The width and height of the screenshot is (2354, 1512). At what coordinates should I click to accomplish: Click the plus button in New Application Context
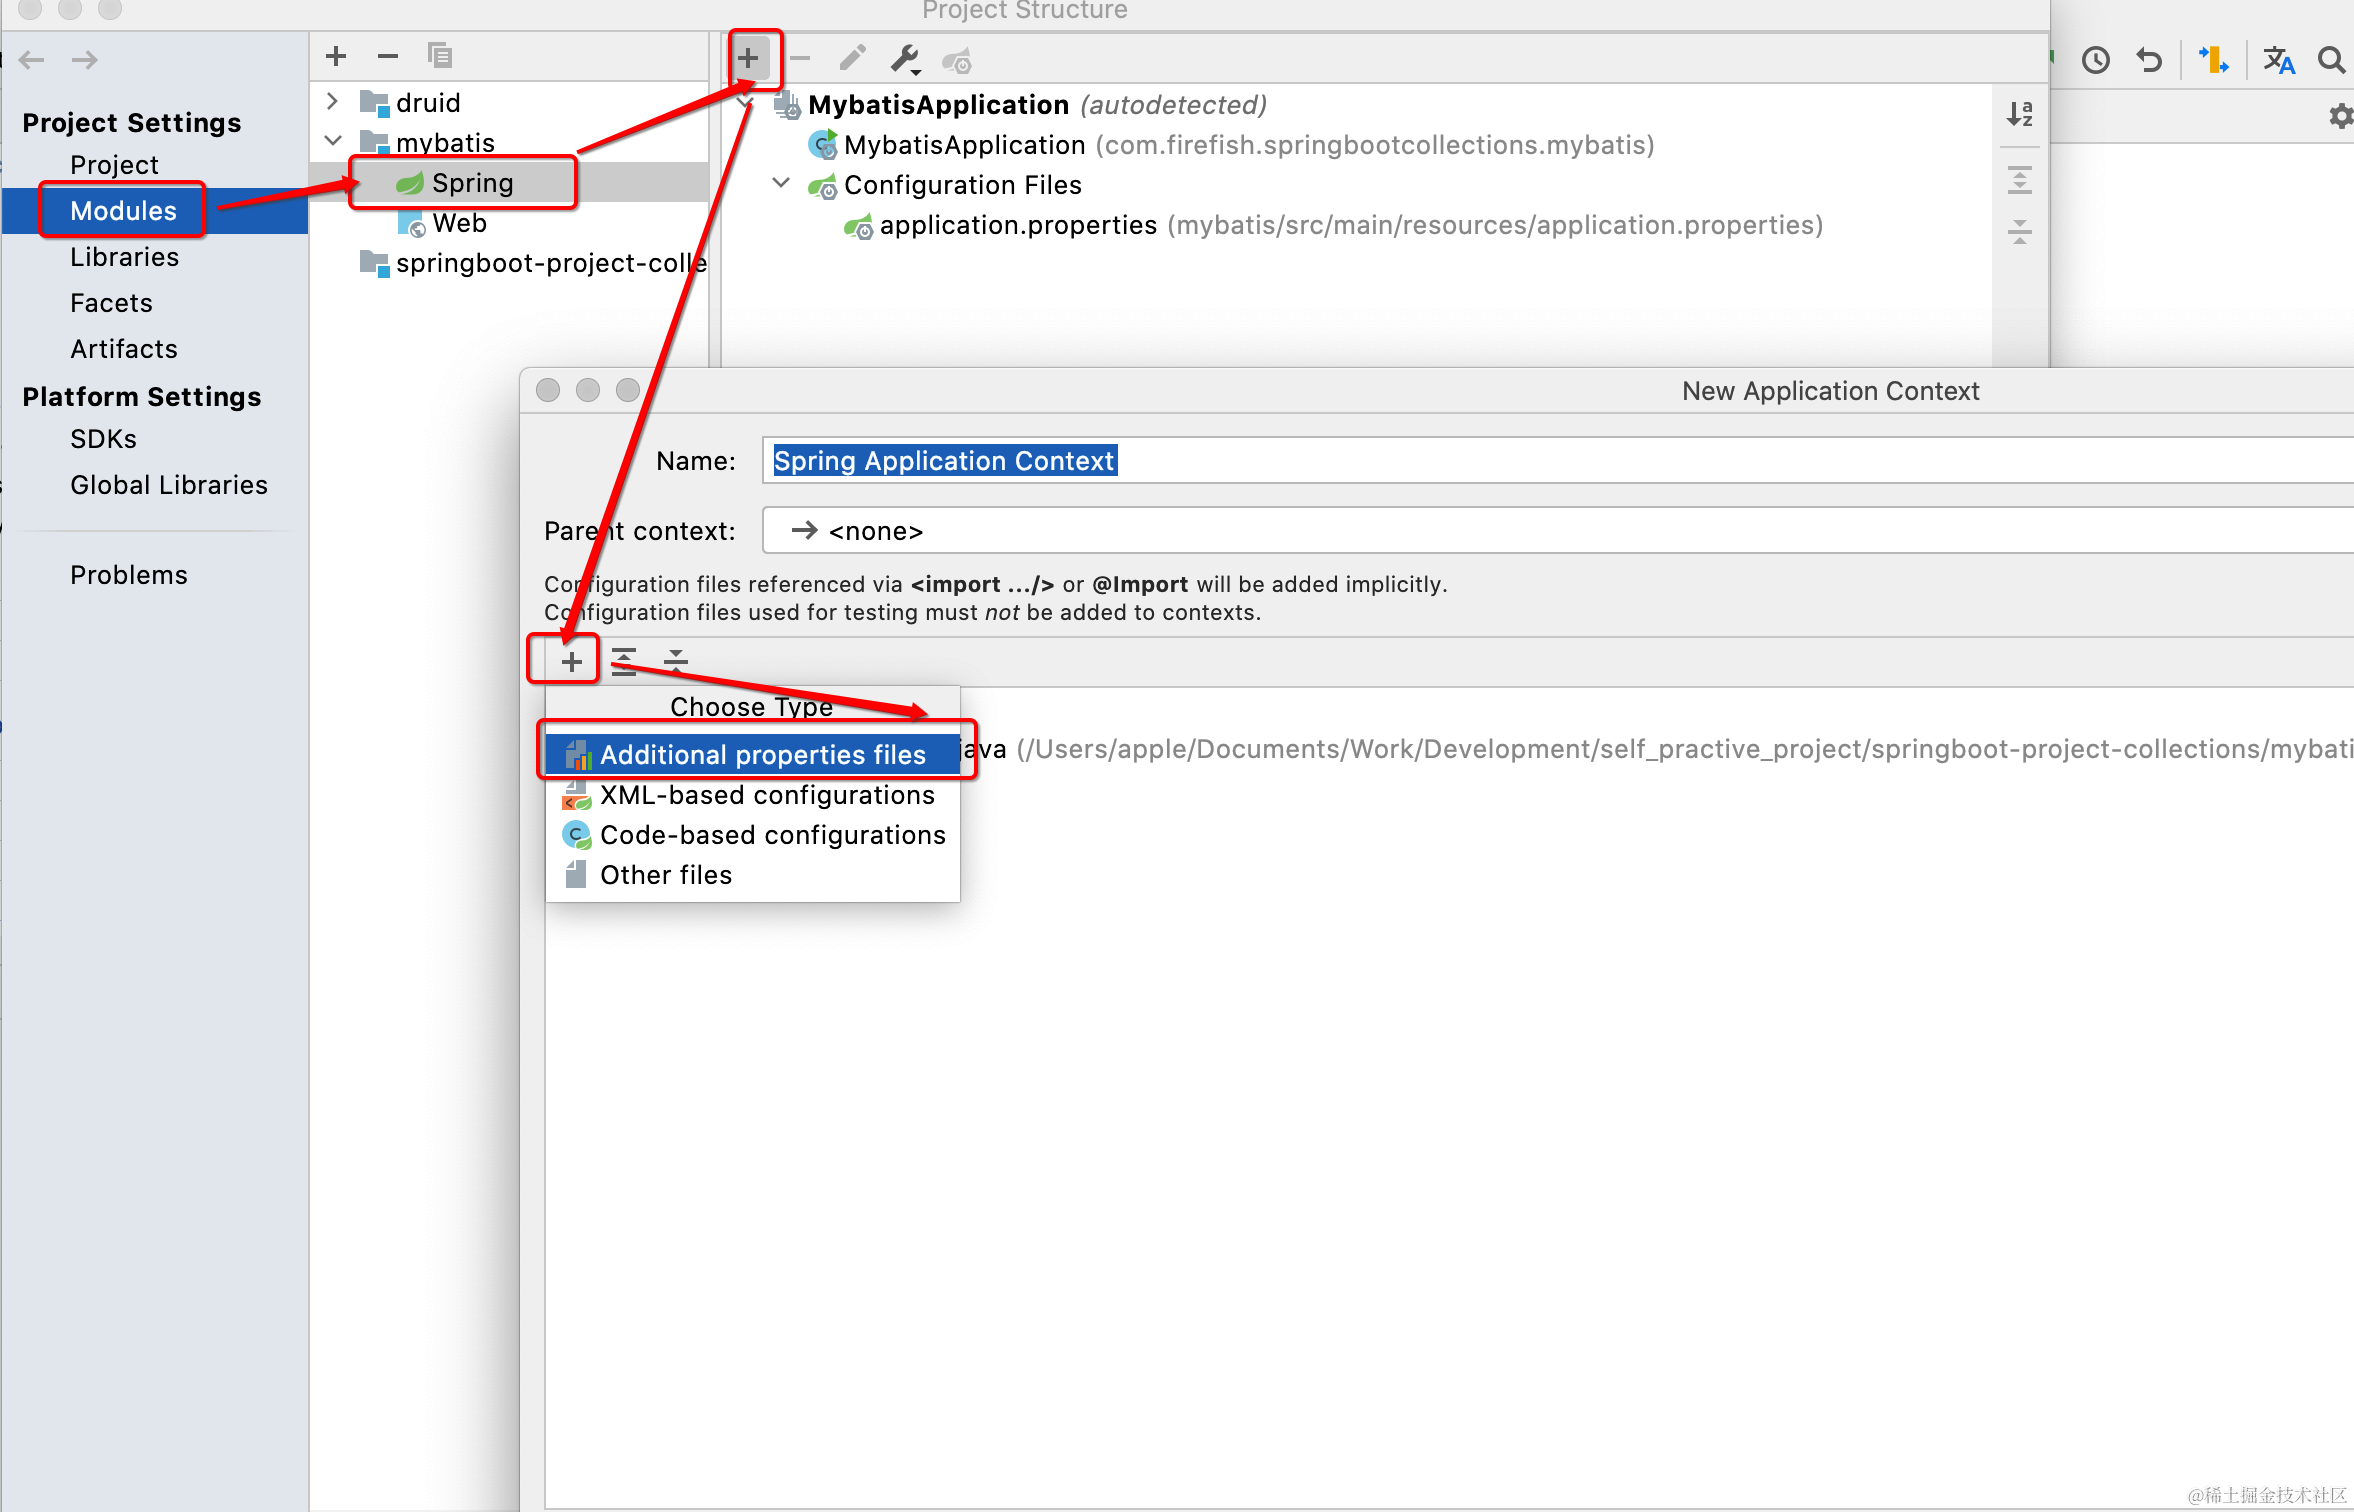571,661
